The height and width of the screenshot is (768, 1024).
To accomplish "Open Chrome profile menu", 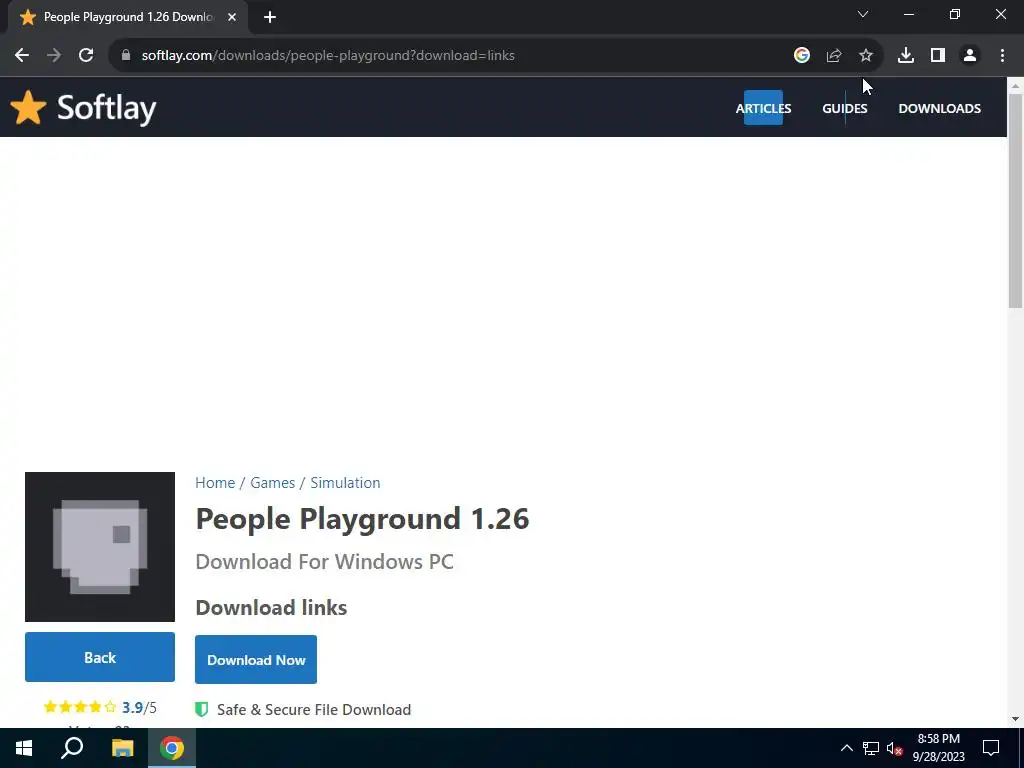I will coord(970,56).
